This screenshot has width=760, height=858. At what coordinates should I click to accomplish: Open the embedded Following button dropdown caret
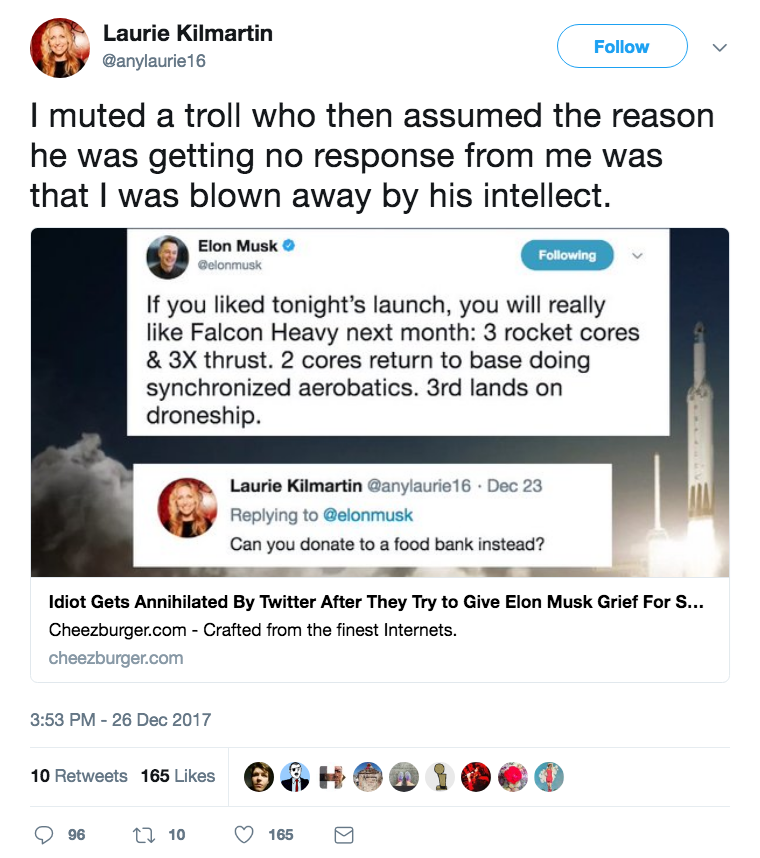click(x=638, y=255)
